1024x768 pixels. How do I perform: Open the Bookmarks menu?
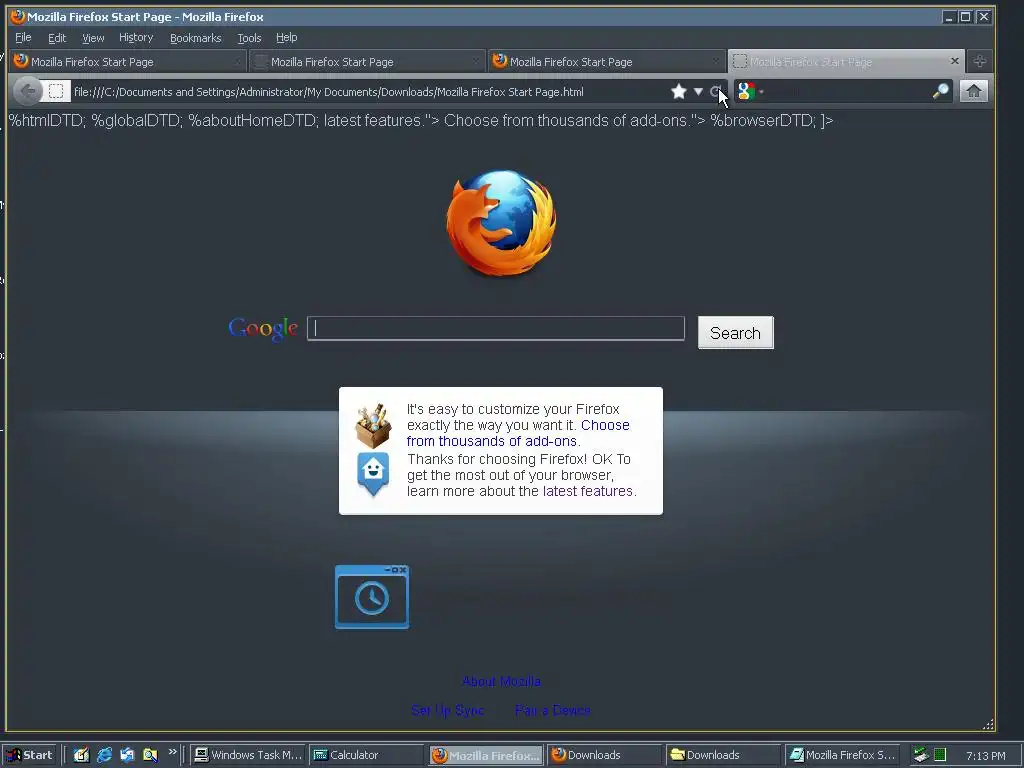click(x=195, y=38)
